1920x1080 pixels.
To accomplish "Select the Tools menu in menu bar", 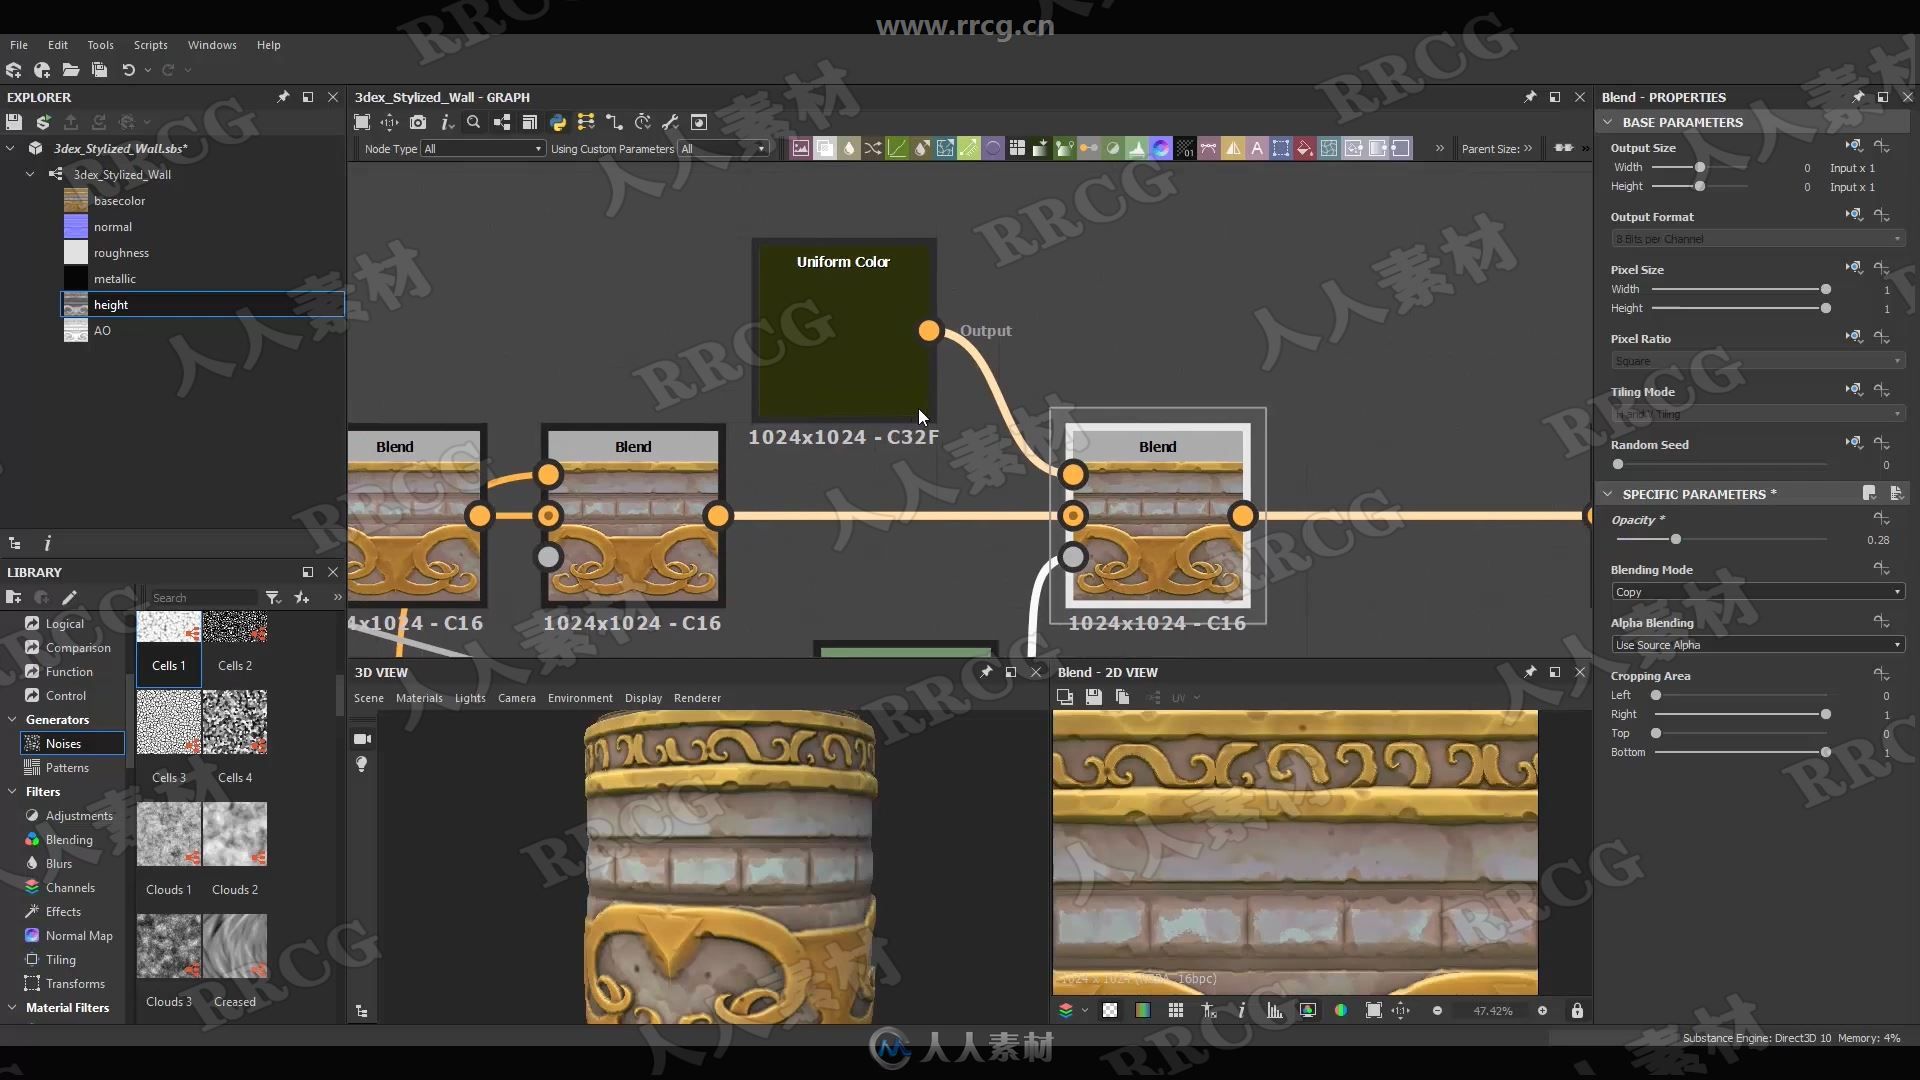I will [x=100, y=44].
